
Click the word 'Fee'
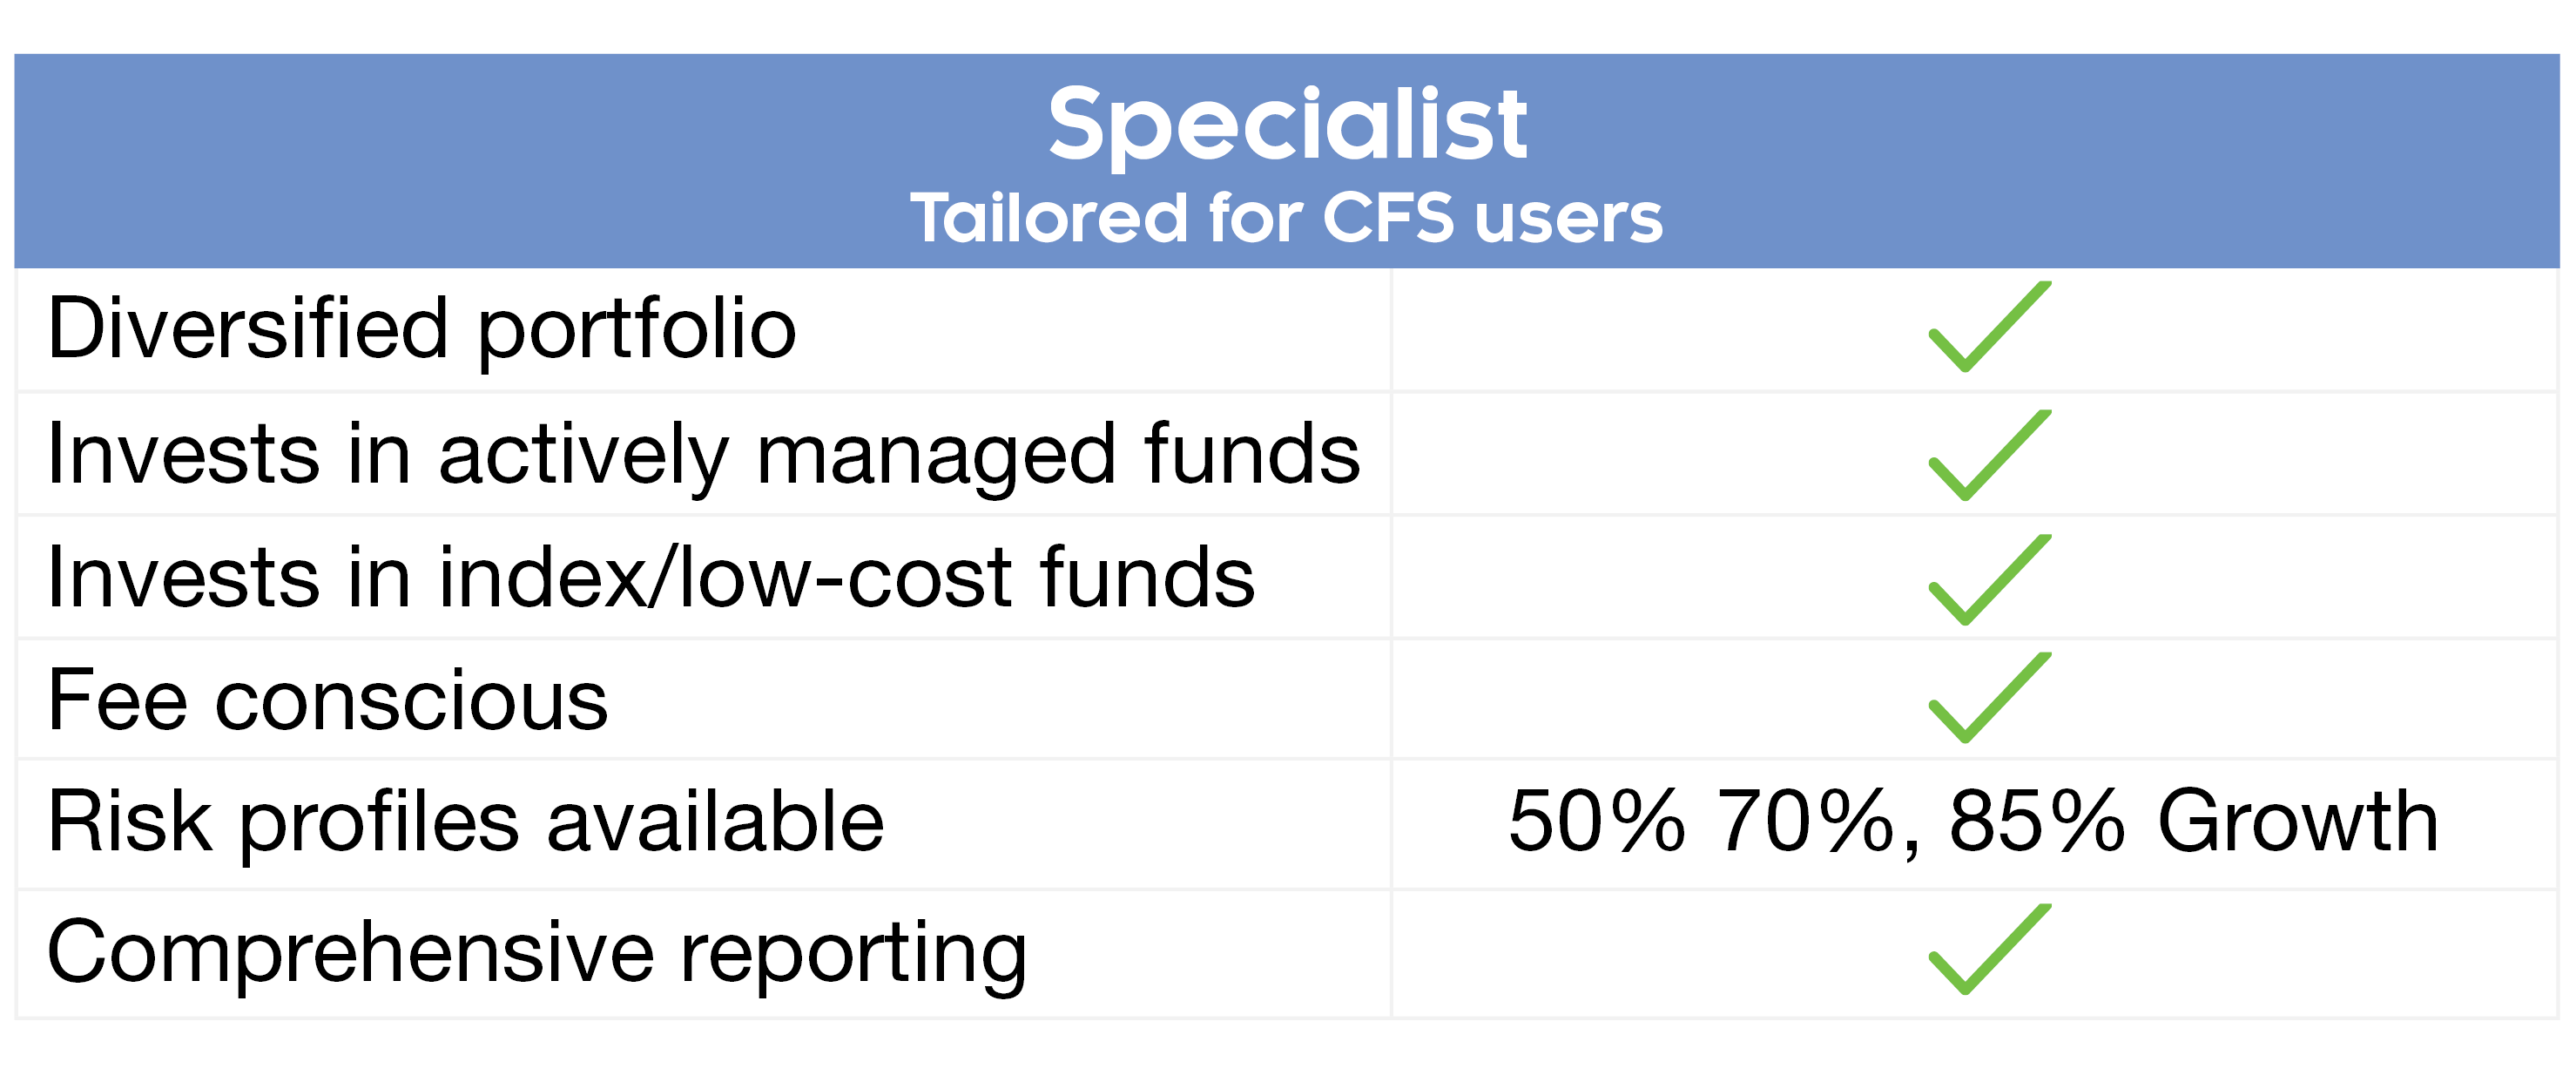(x=117, y=700)
